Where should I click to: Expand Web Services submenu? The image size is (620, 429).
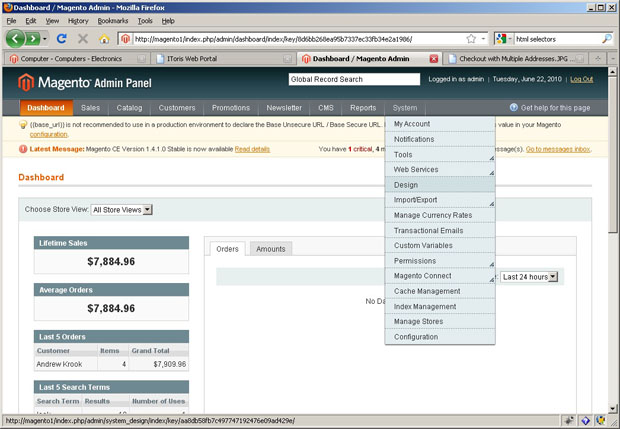coord(491,173)
